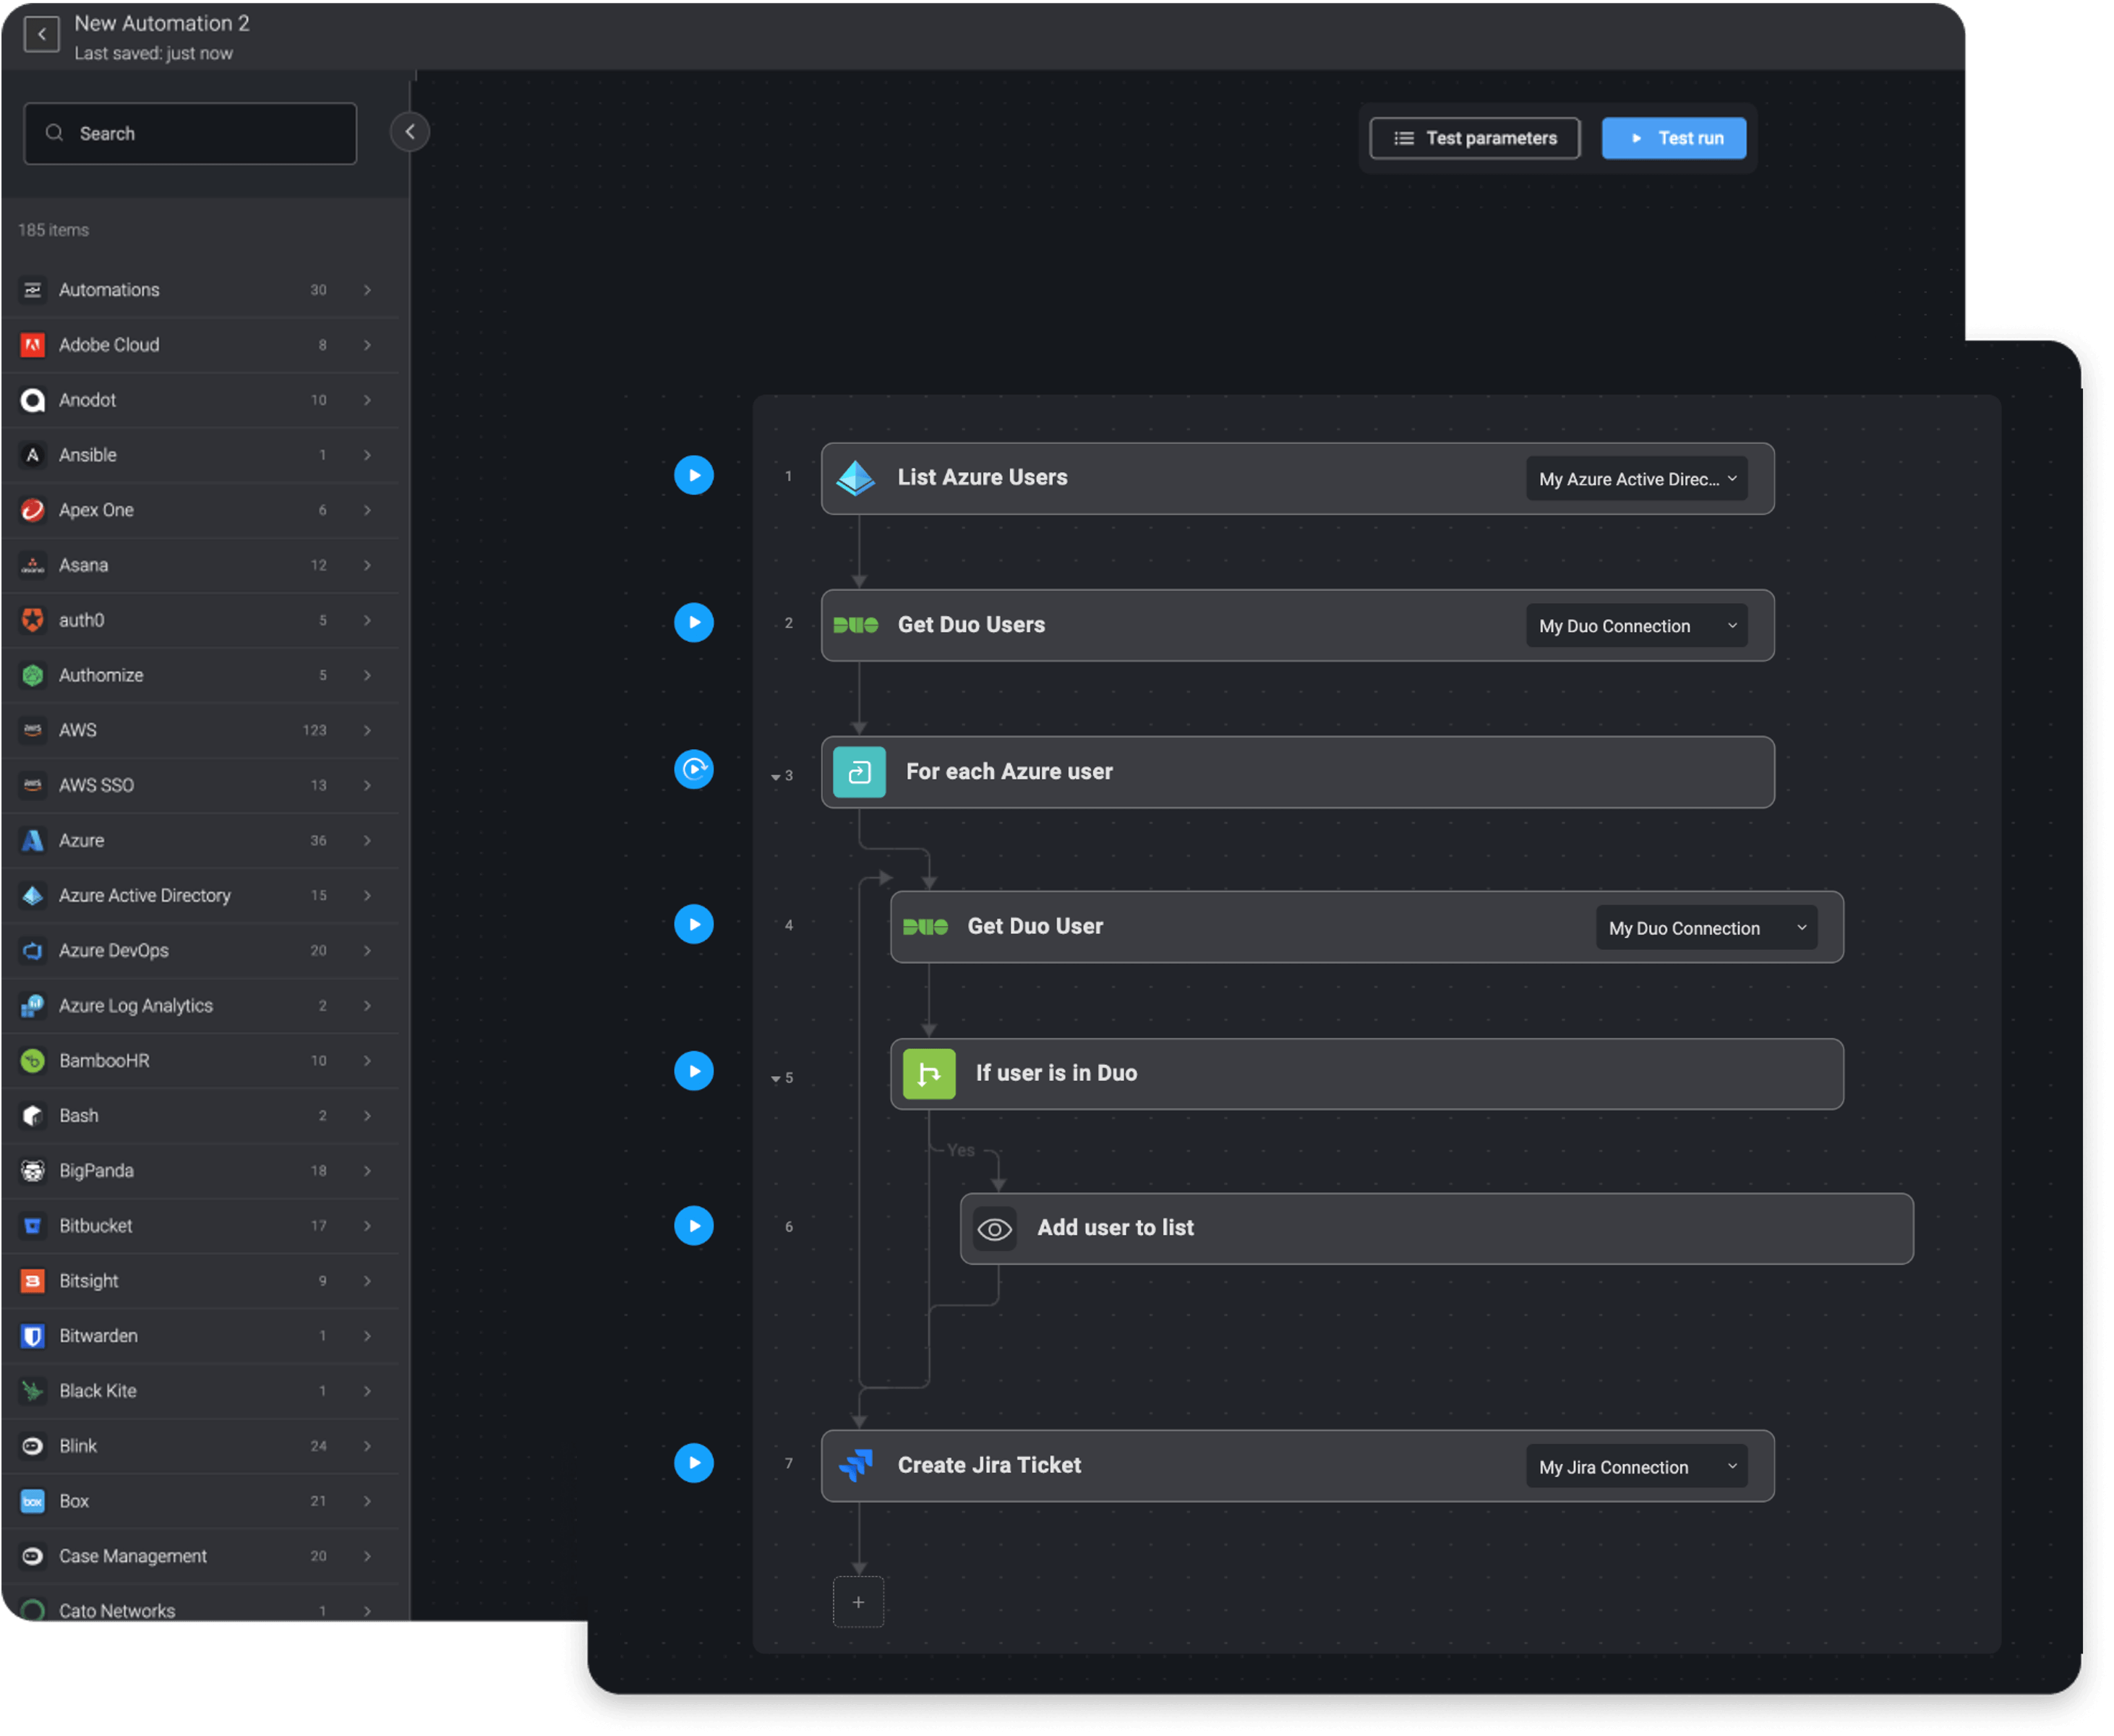Open Test parameters
The width and height of the screenshot is (2114, 1736).
(x=1474, y=138)
